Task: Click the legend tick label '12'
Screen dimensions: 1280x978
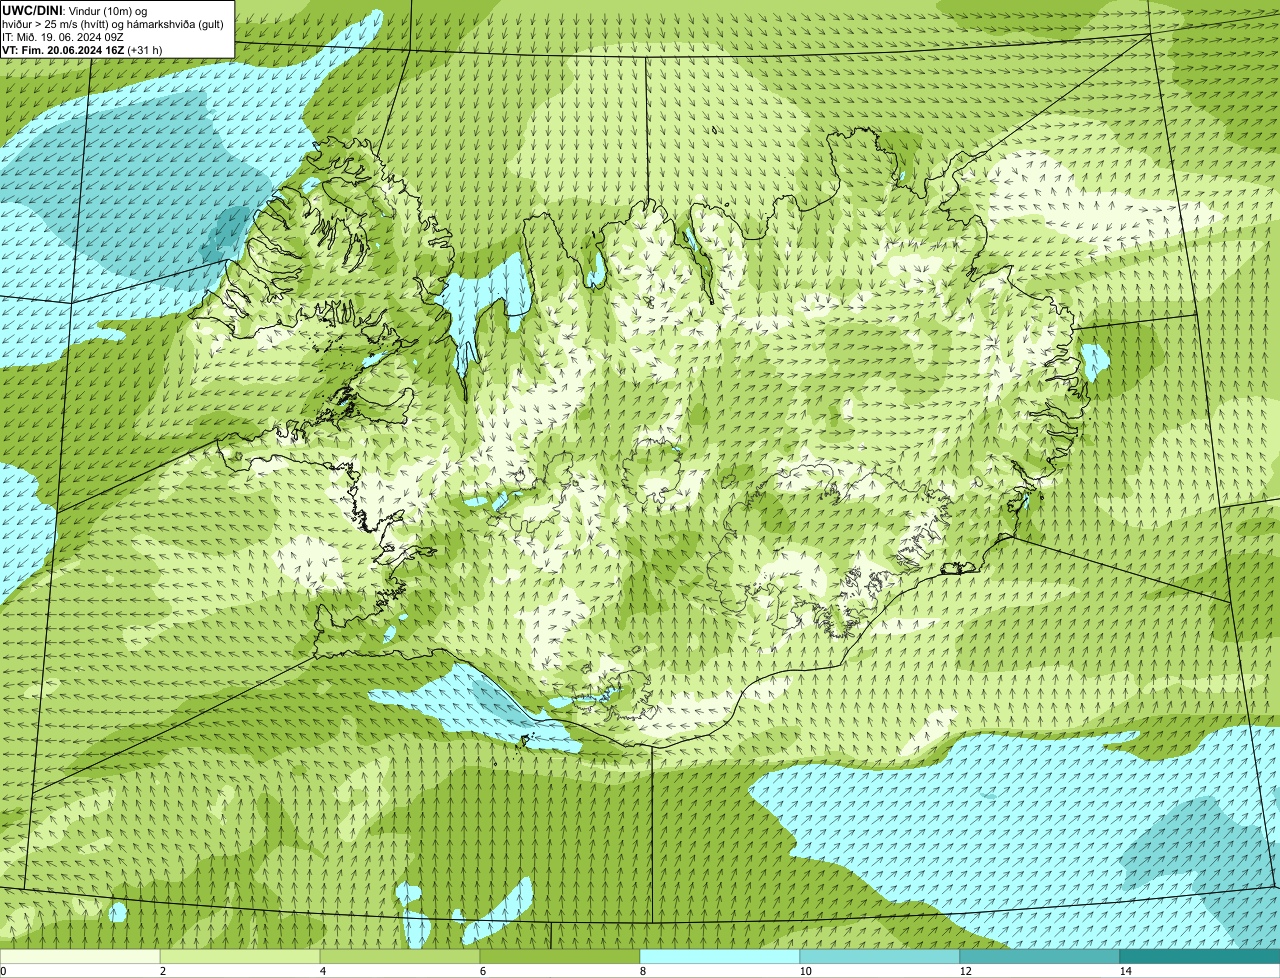Action: pyautogui.click(x=965, y=971)
